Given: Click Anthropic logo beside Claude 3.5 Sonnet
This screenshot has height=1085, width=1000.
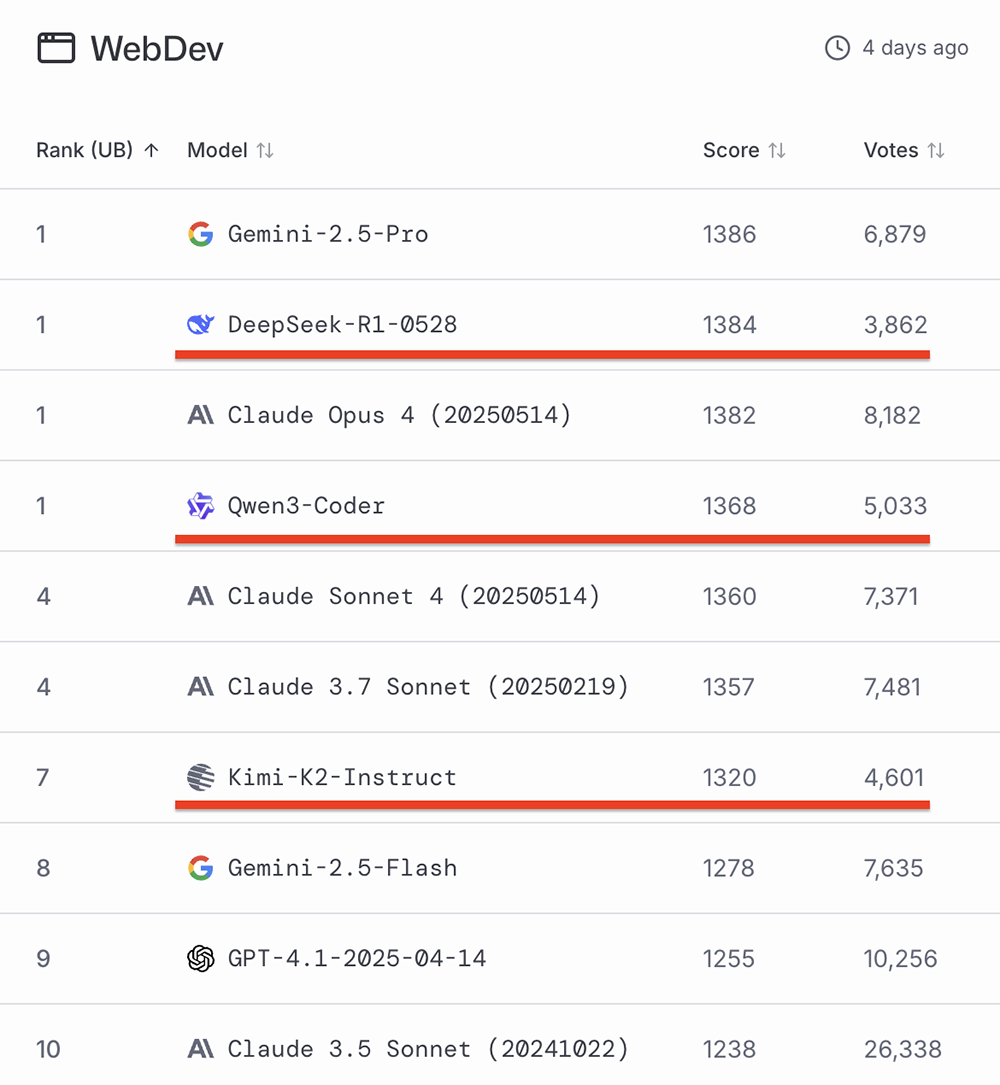Looking at the screenshot, I should 201,1049.
